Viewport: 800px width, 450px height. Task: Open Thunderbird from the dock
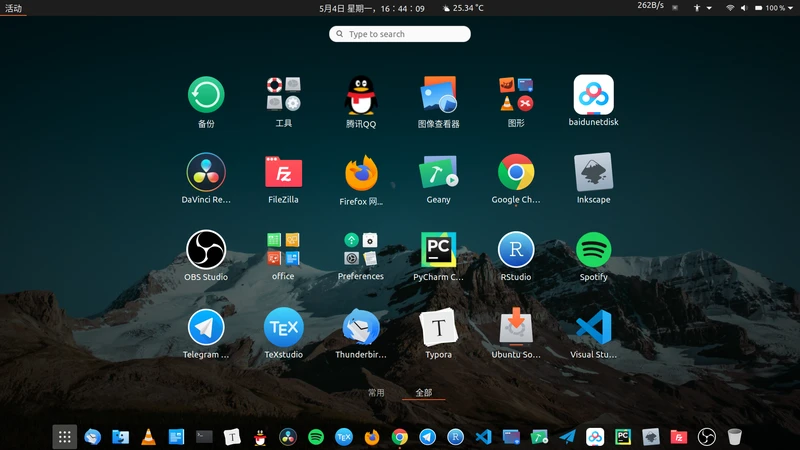pyautogui.click(x=92, y=437)
